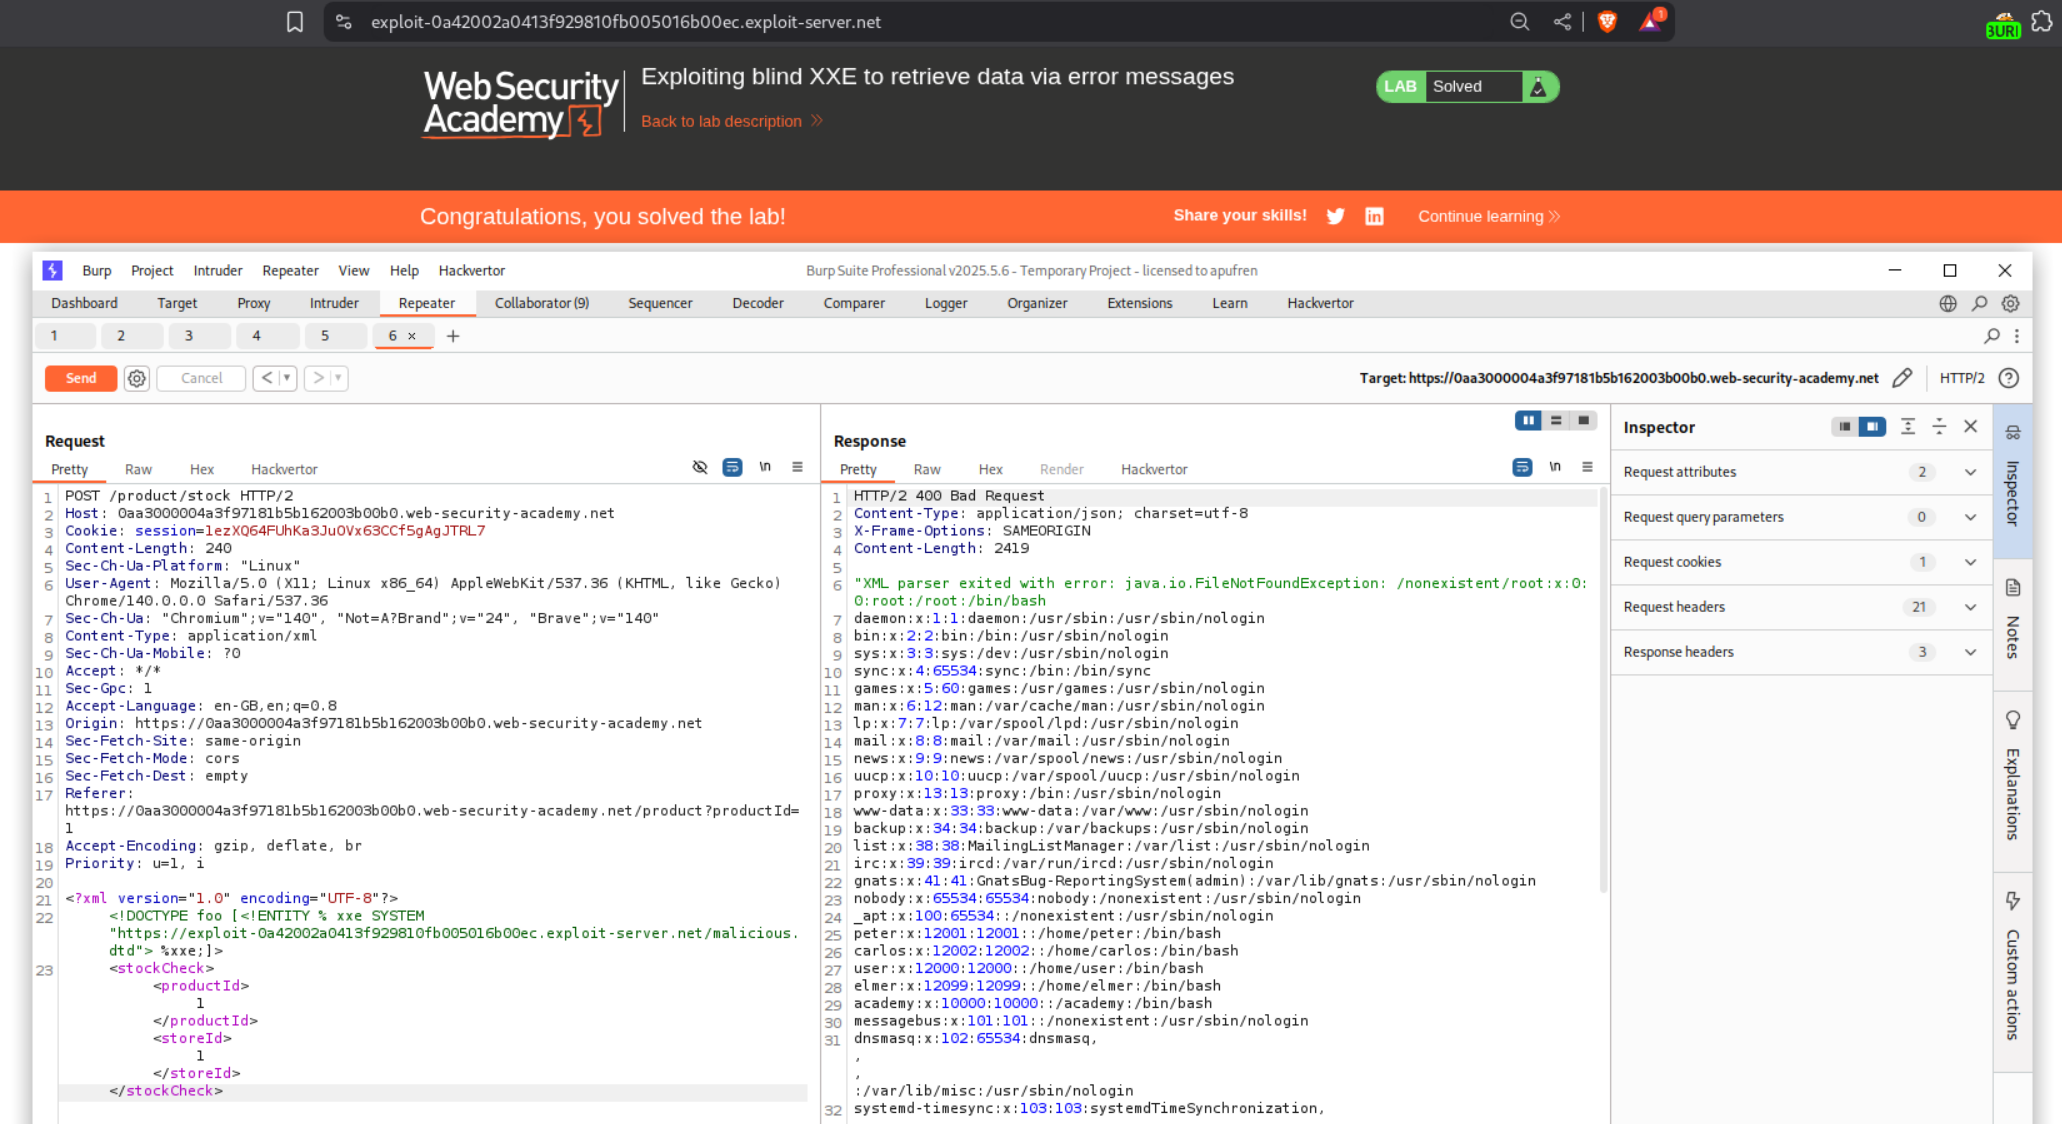This screenshot has width=2062, height=1124.
Task: Click the browser address bar URL
Action: (625, 22)
